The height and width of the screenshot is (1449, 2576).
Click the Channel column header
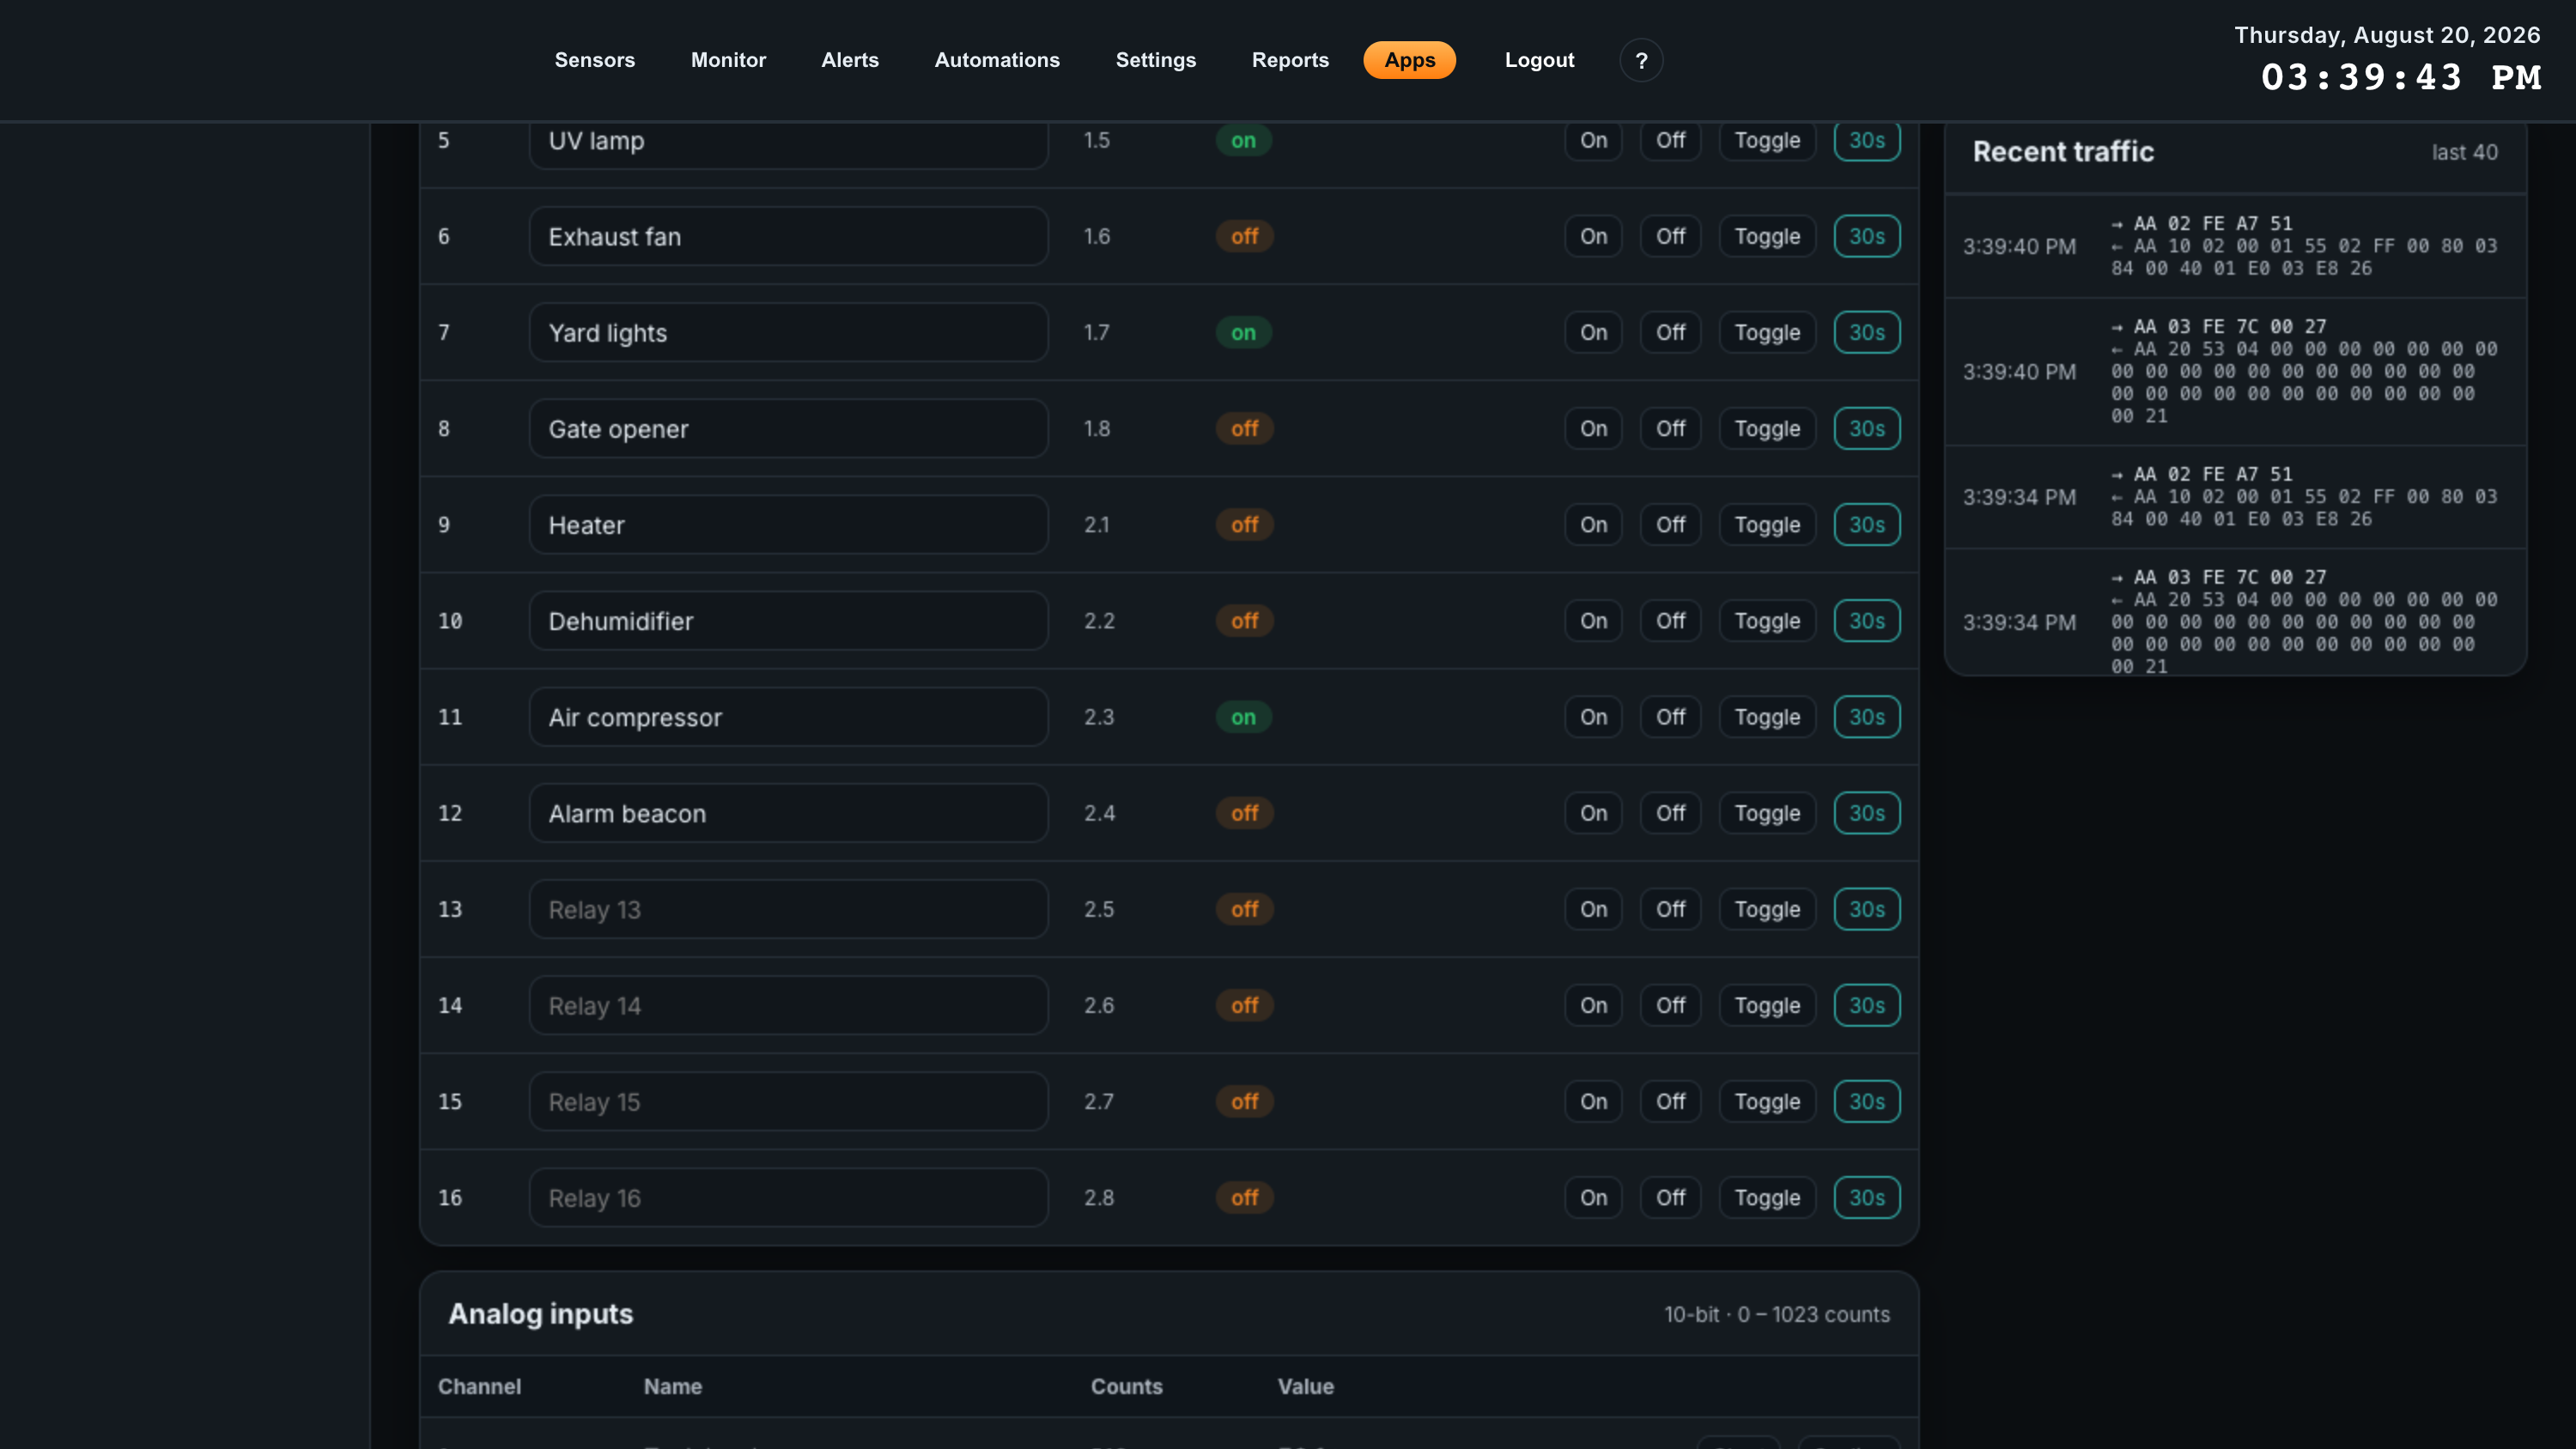(479, 1386)
